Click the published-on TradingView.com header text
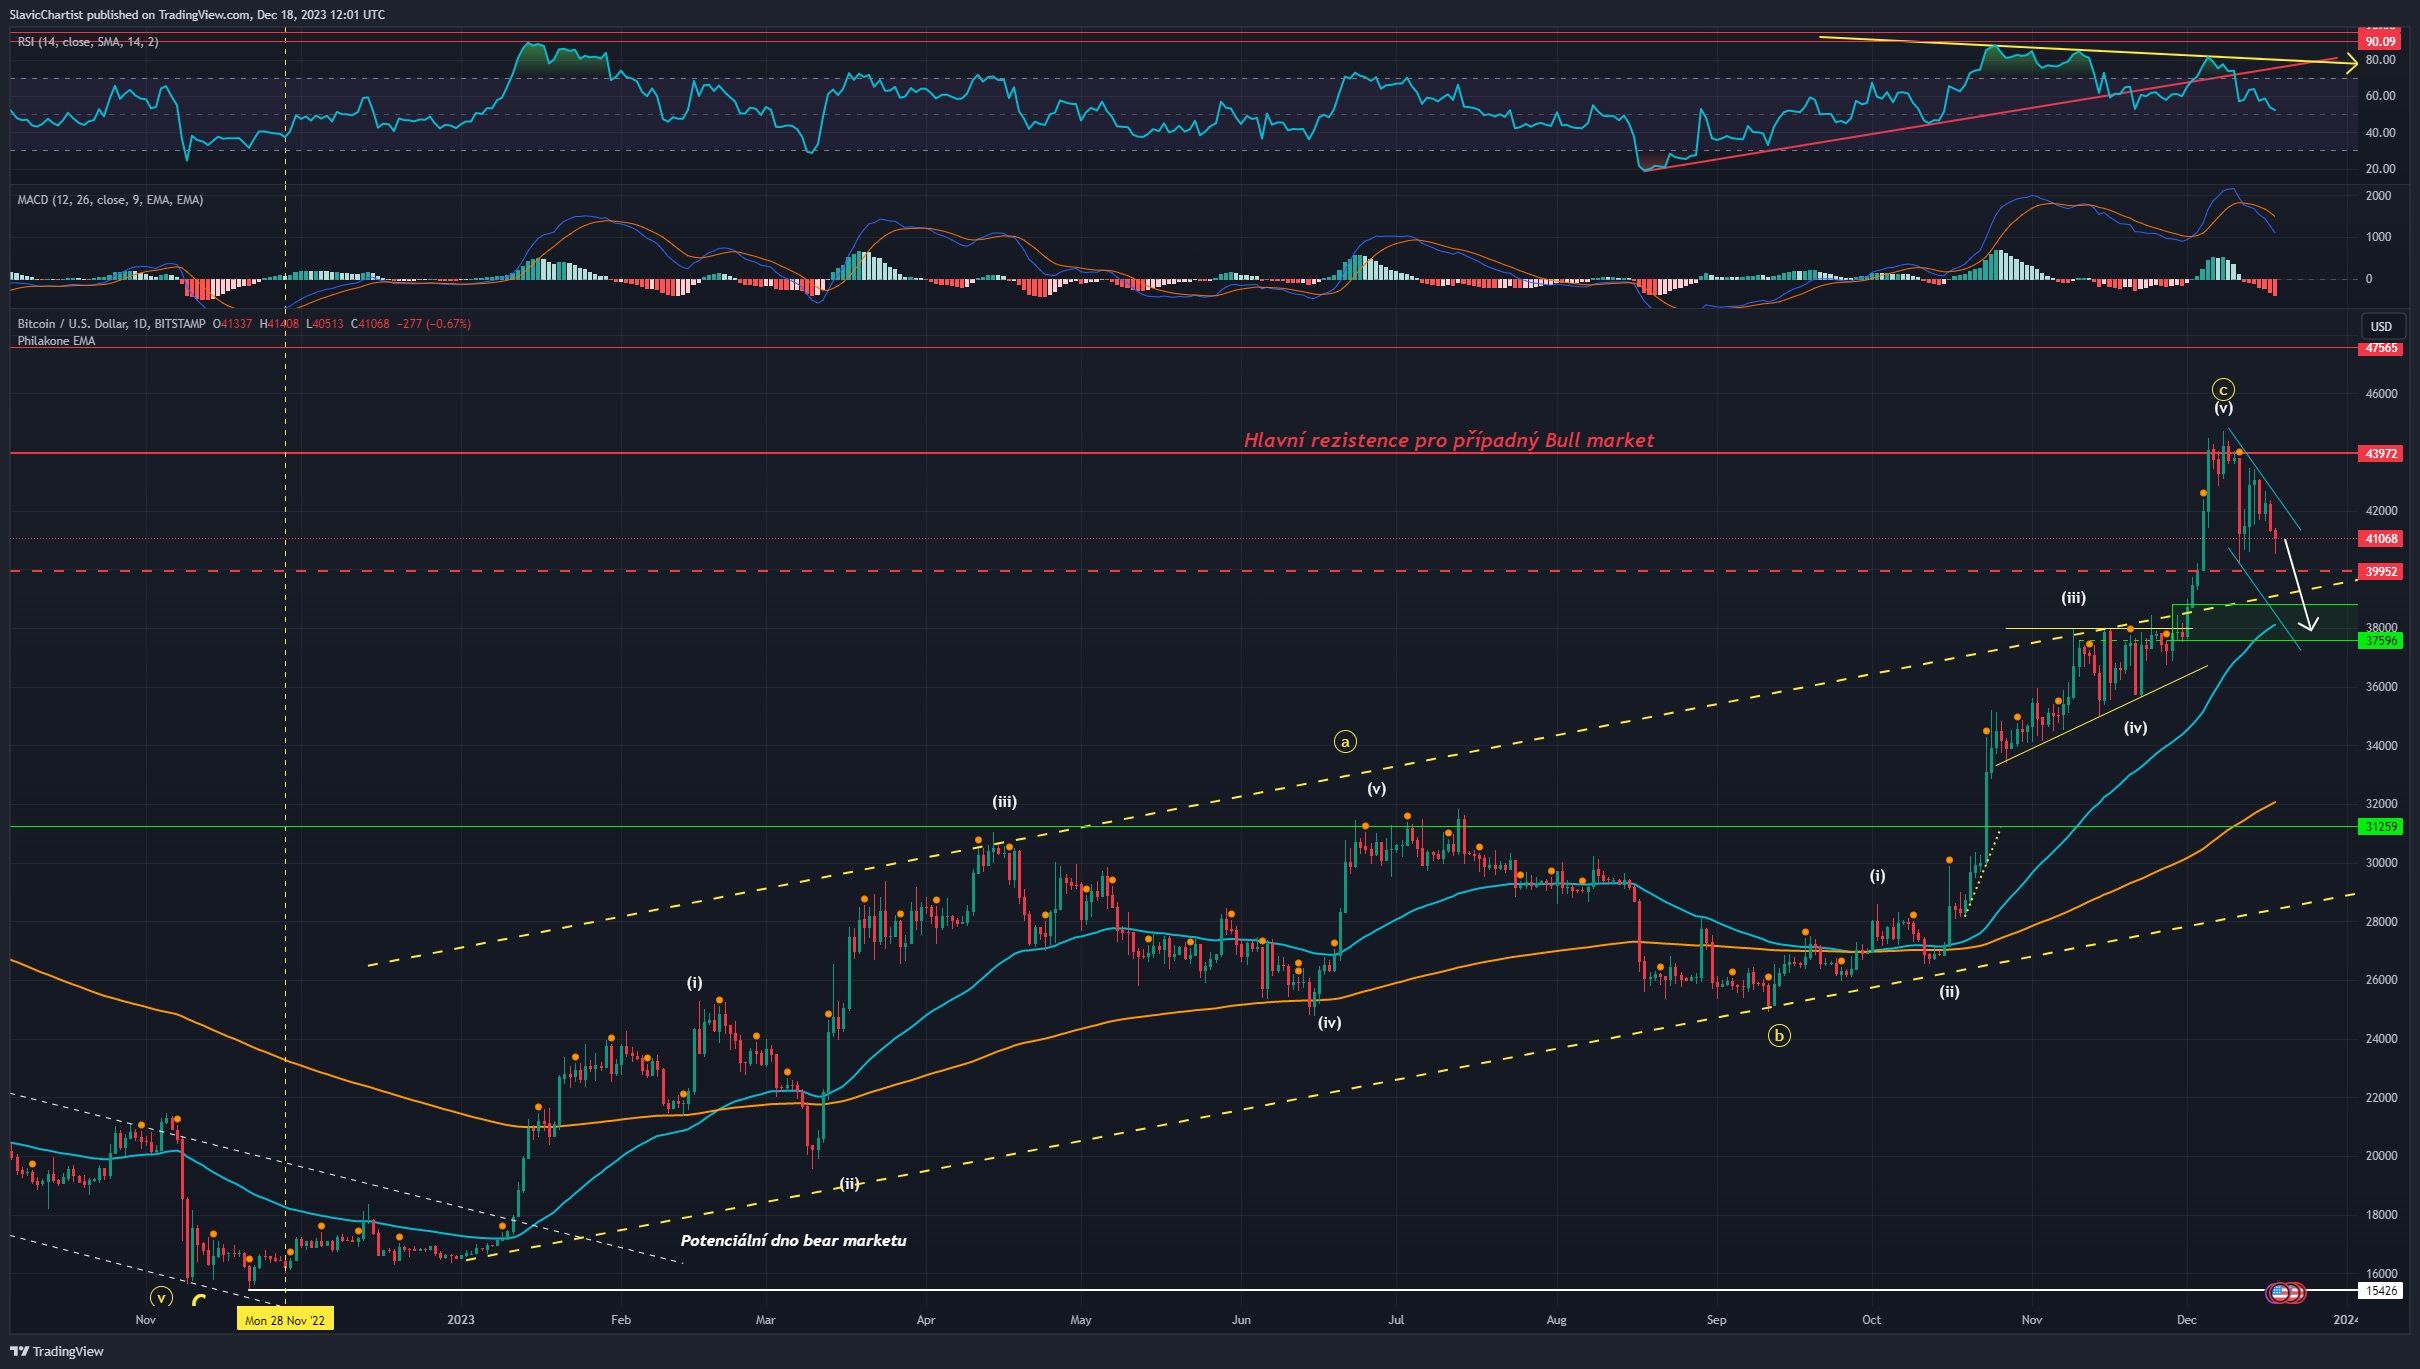2420x1369 pixels. 197,14
